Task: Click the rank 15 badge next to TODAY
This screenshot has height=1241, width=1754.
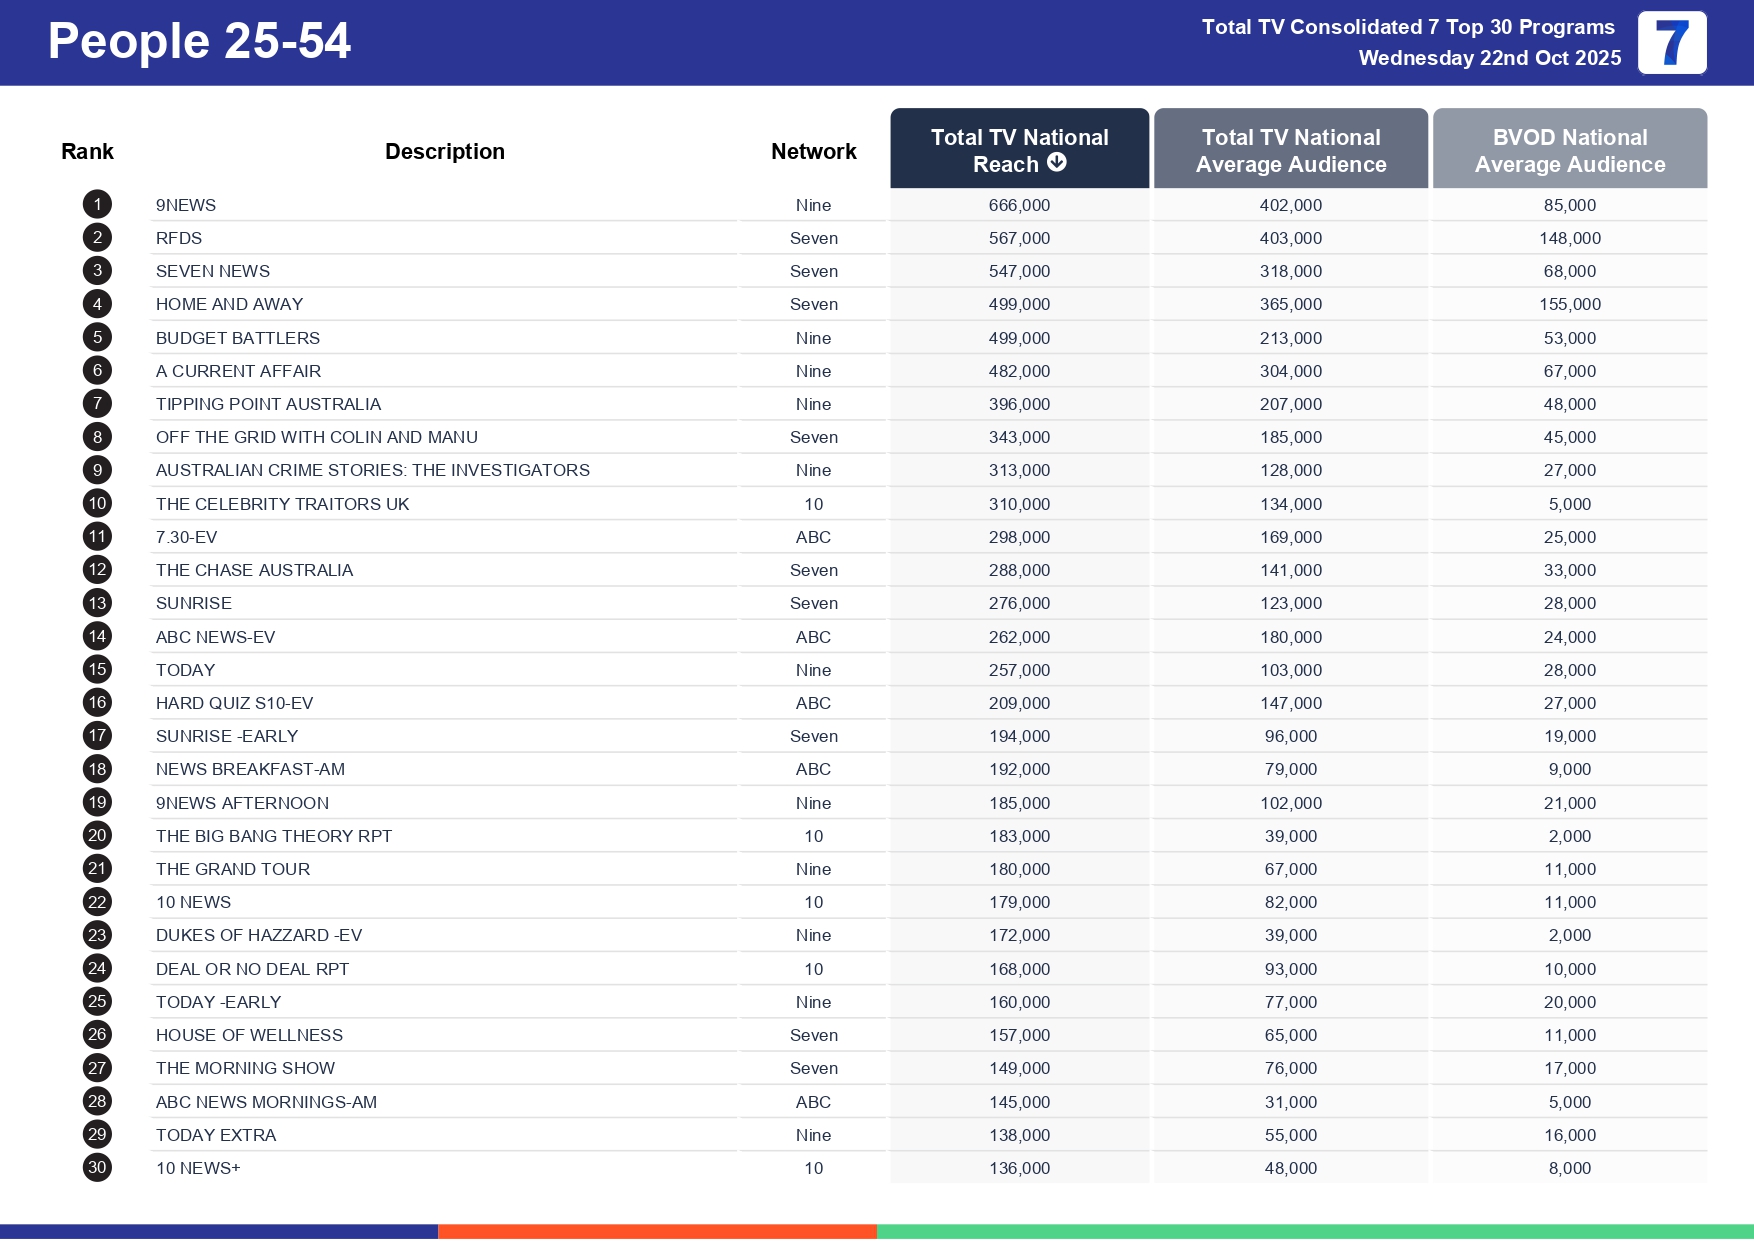Action: coord(96,669)
